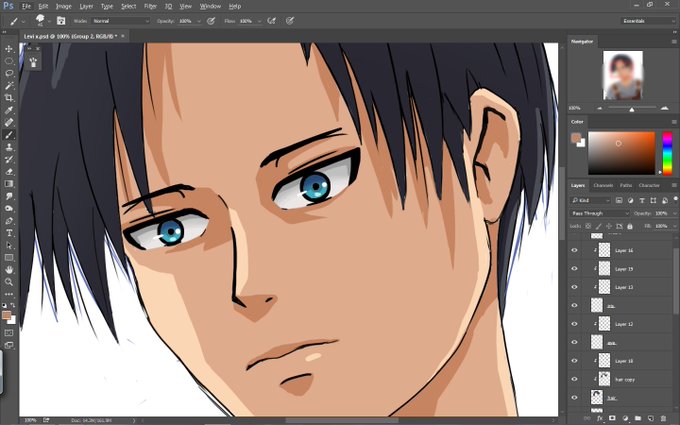This screenshot has height=425, width=680.
Task: Open the layer filter Kind dropdown
Action: click(591, 200)
